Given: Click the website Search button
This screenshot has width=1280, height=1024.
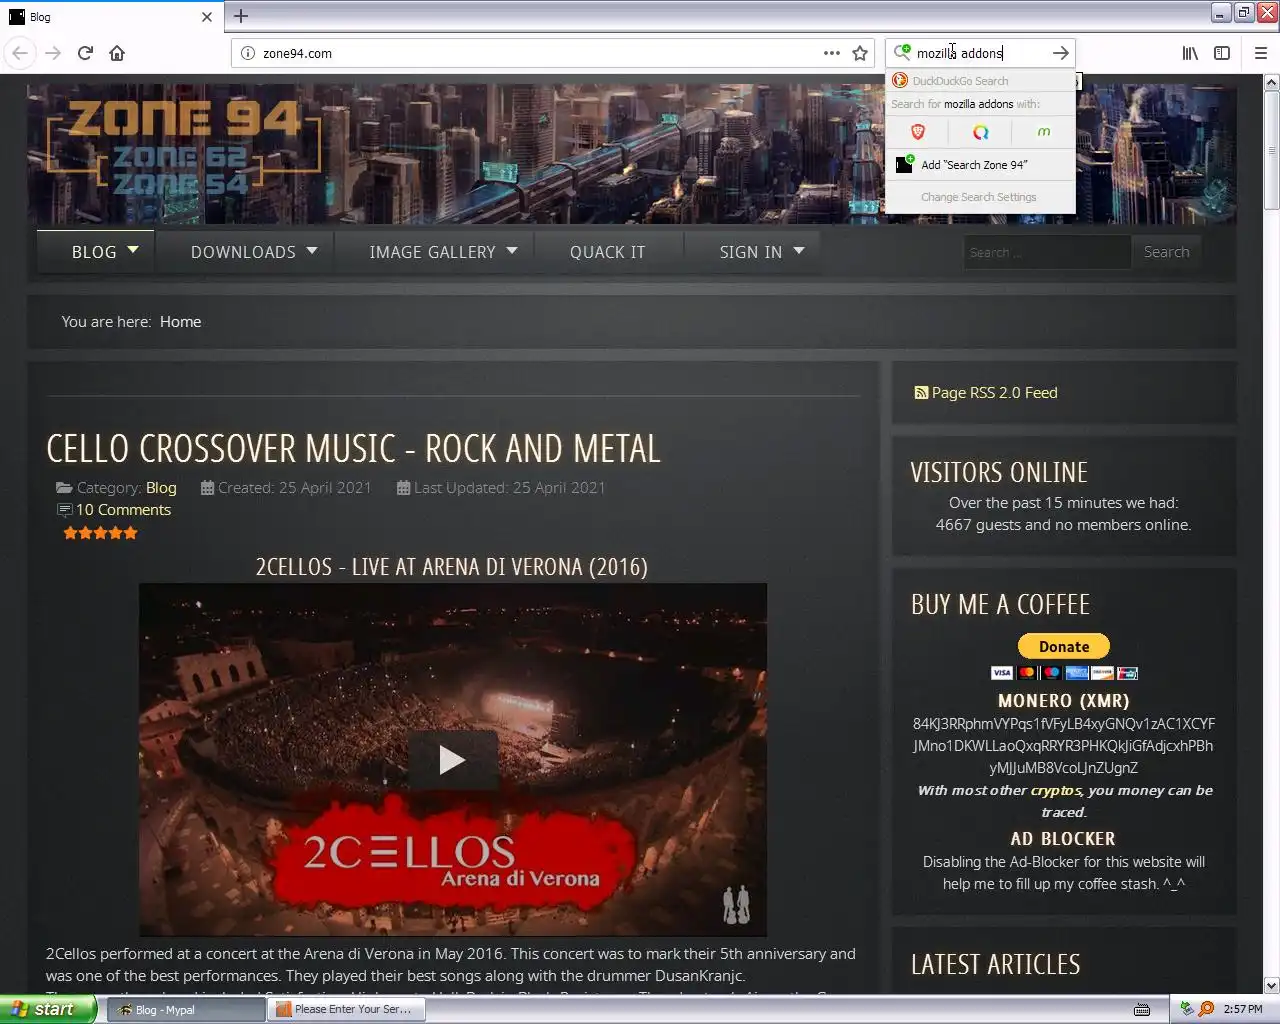Looking at the screenshot, I should pyautogui.click(x=1167, y=252).
